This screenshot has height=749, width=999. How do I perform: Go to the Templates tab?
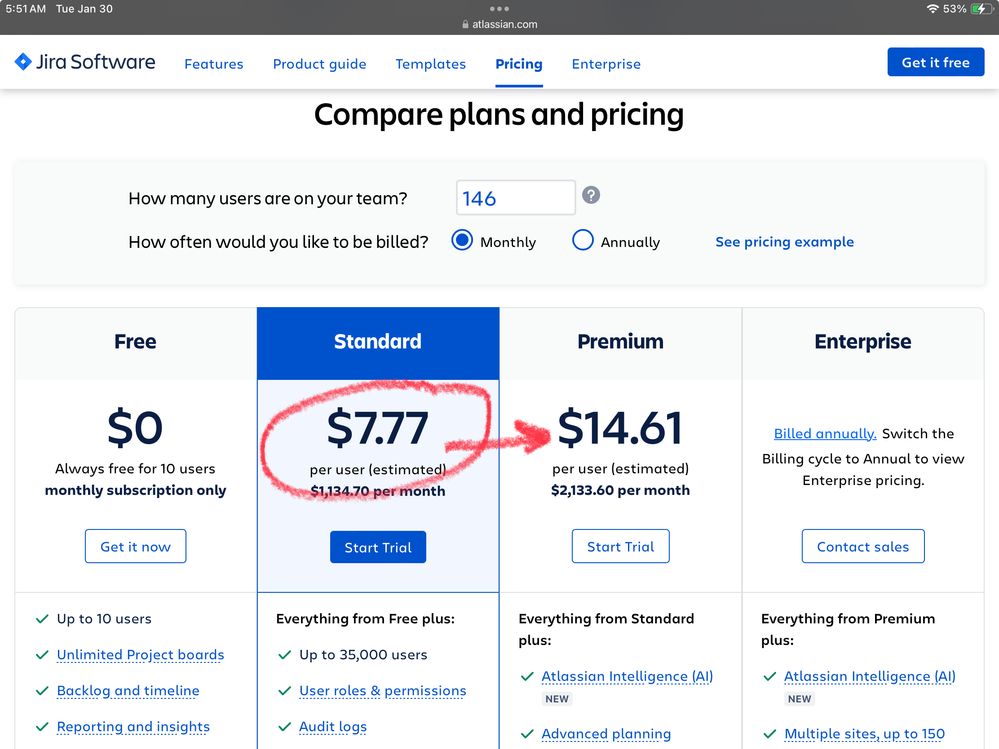430,64
